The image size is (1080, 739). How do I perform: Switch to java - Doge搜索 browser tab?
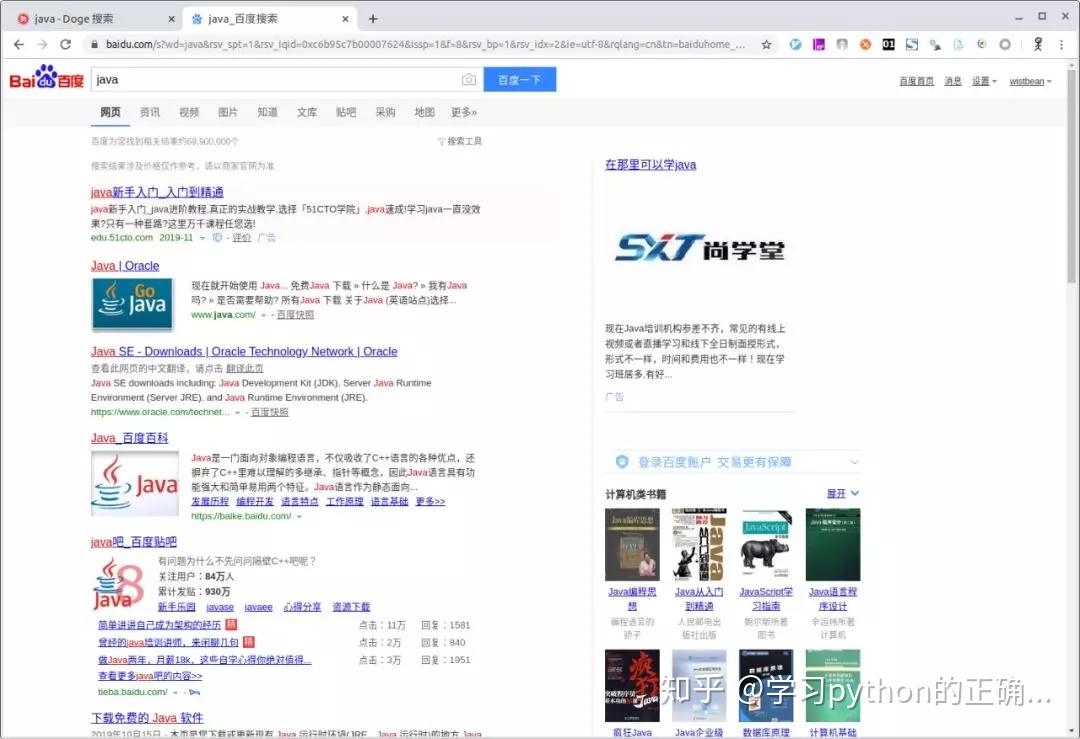pyautogui.click(x=94, y=19)
